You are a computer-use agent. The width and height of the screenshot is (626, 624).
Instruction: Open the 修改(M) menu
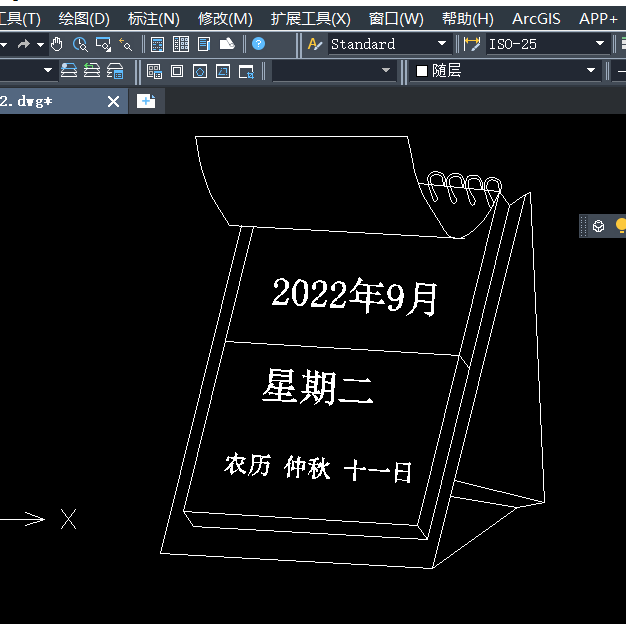[225, 19]
